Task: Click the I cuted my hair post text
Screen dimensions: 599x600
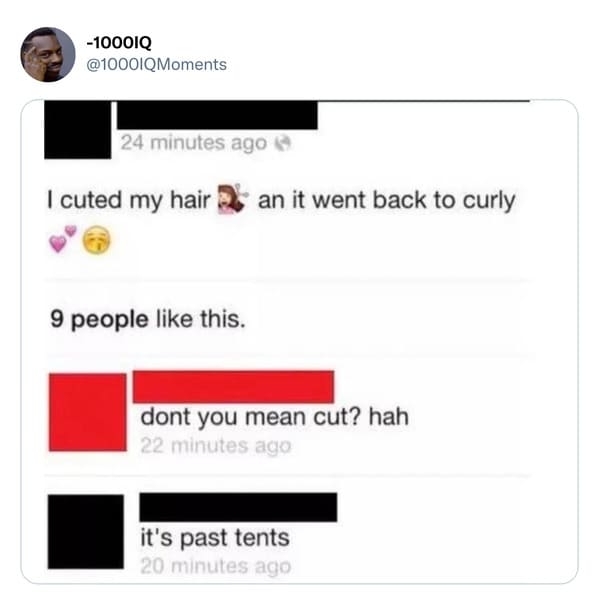Action: [129, 200]
